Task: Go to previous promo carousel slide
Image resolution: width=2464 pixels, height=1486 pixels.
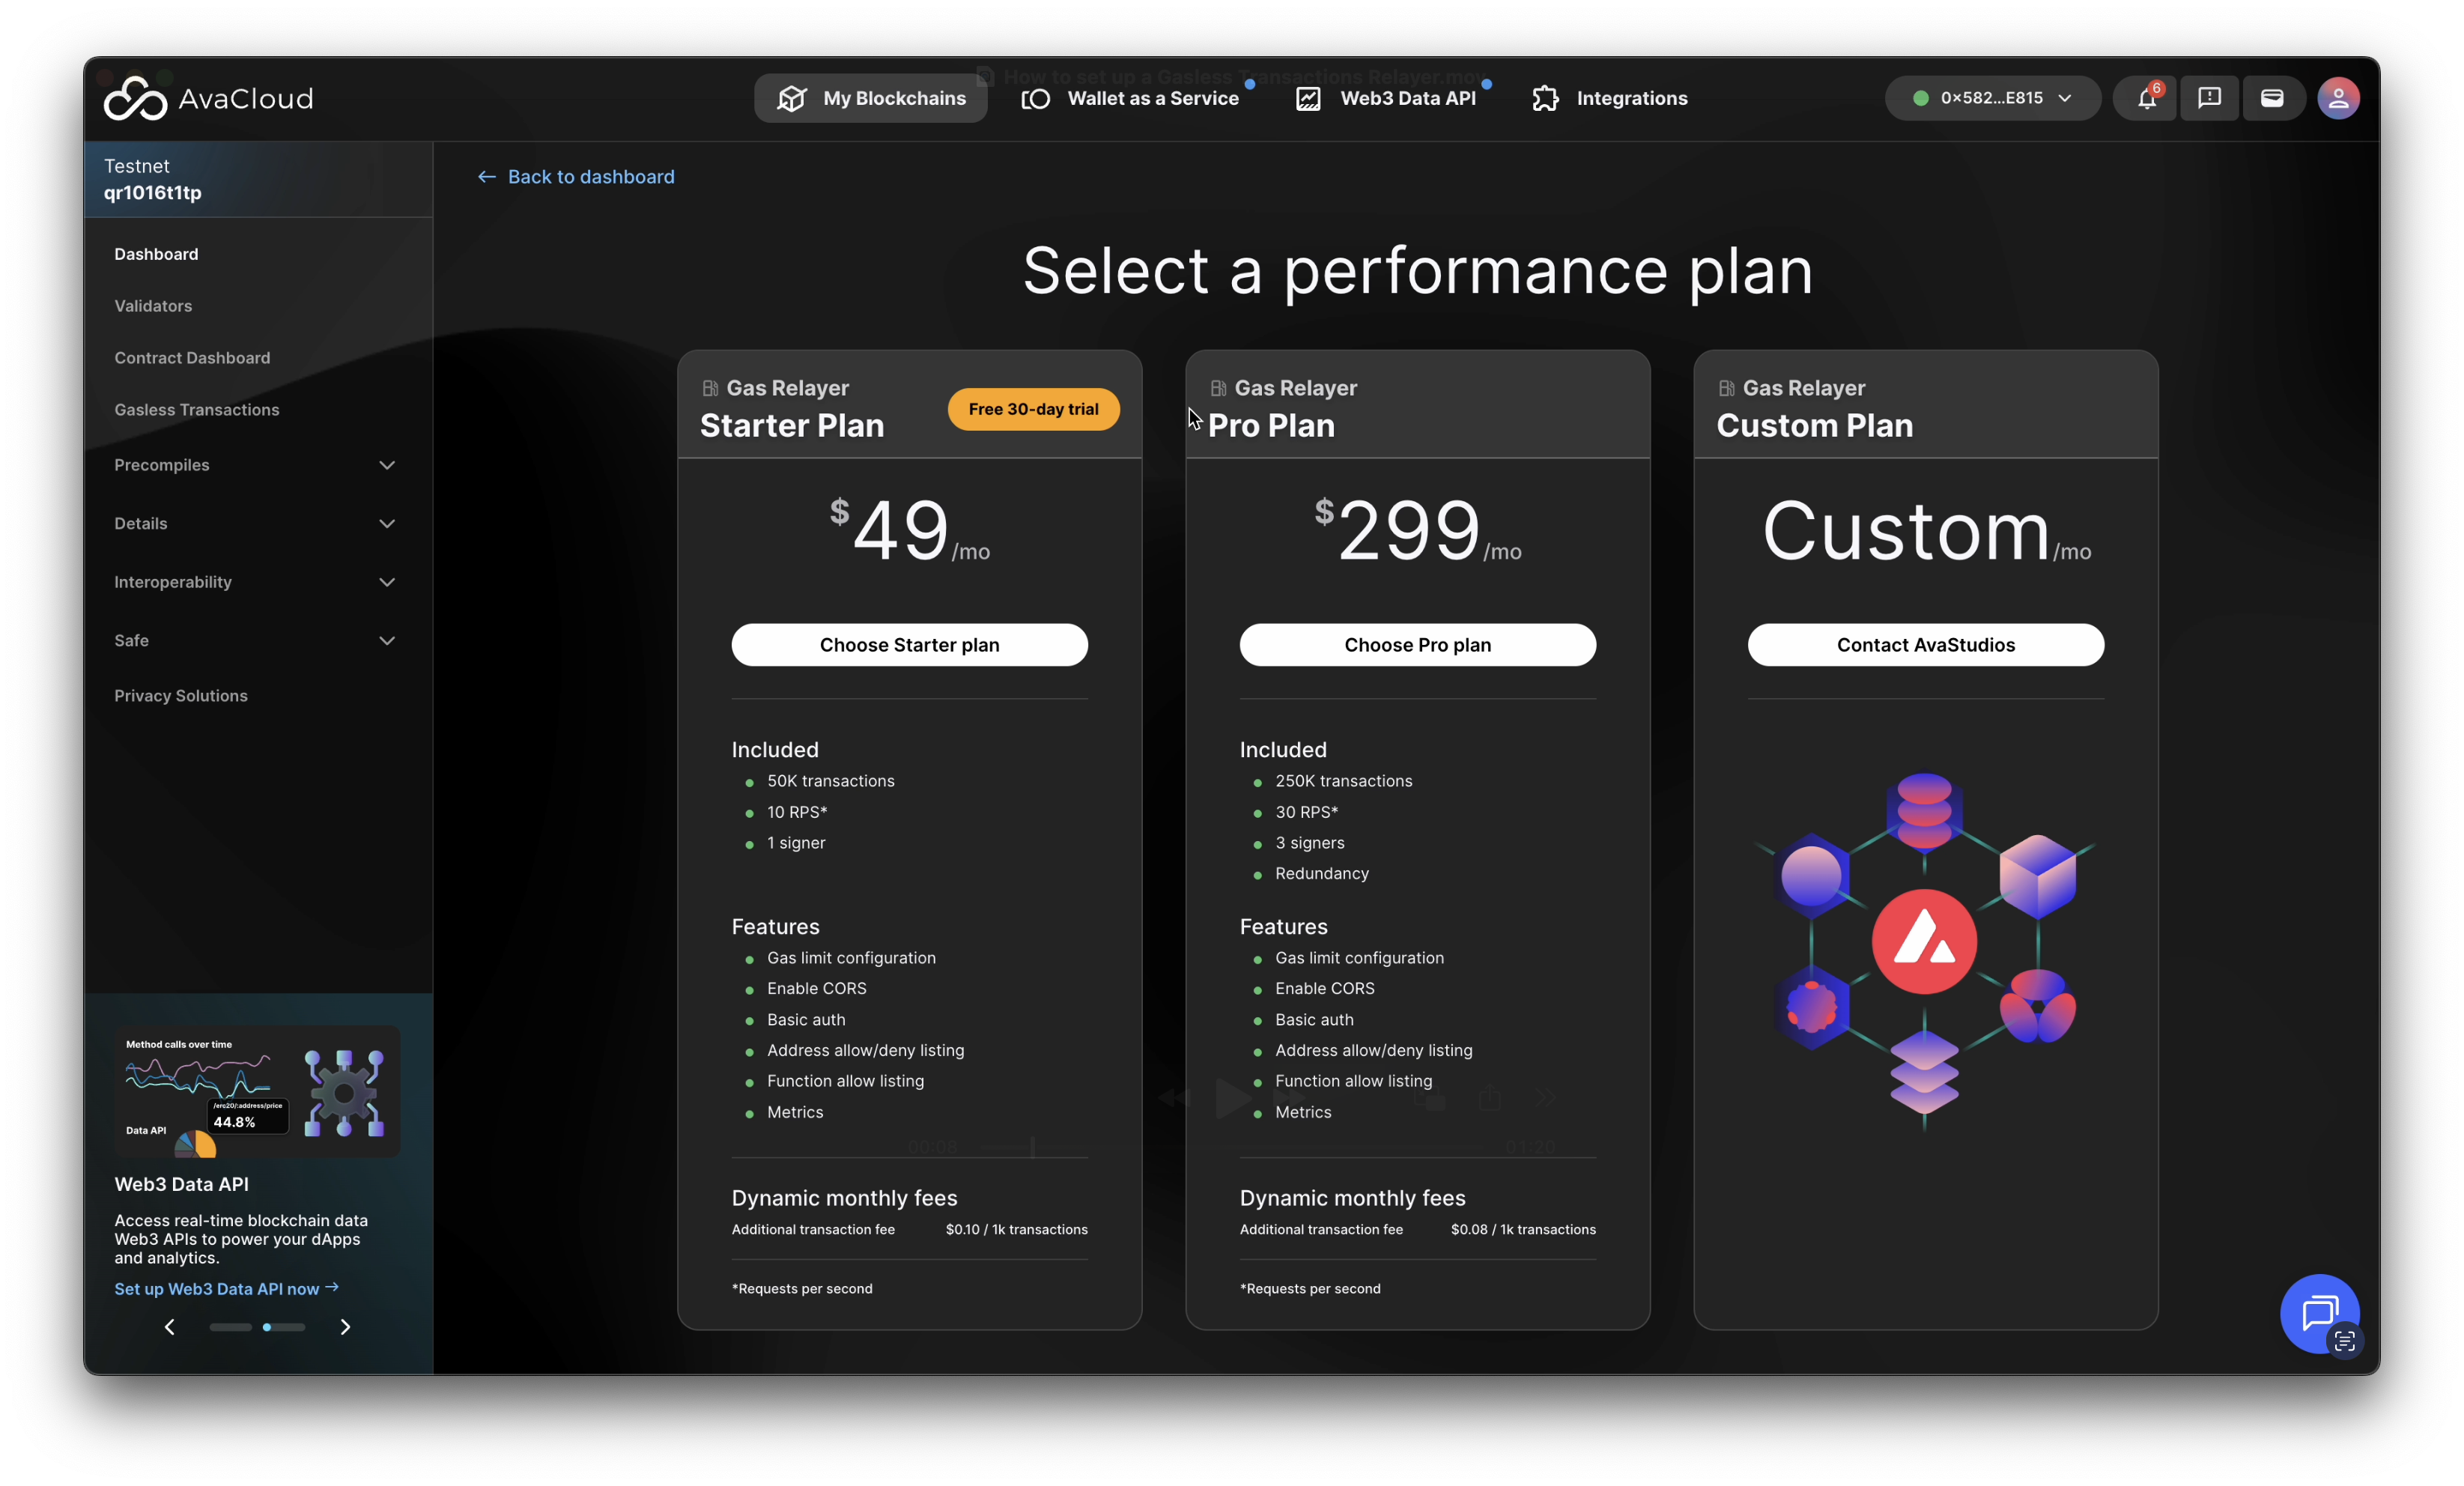Action: pyautogui.click(x=170, y=1327)
